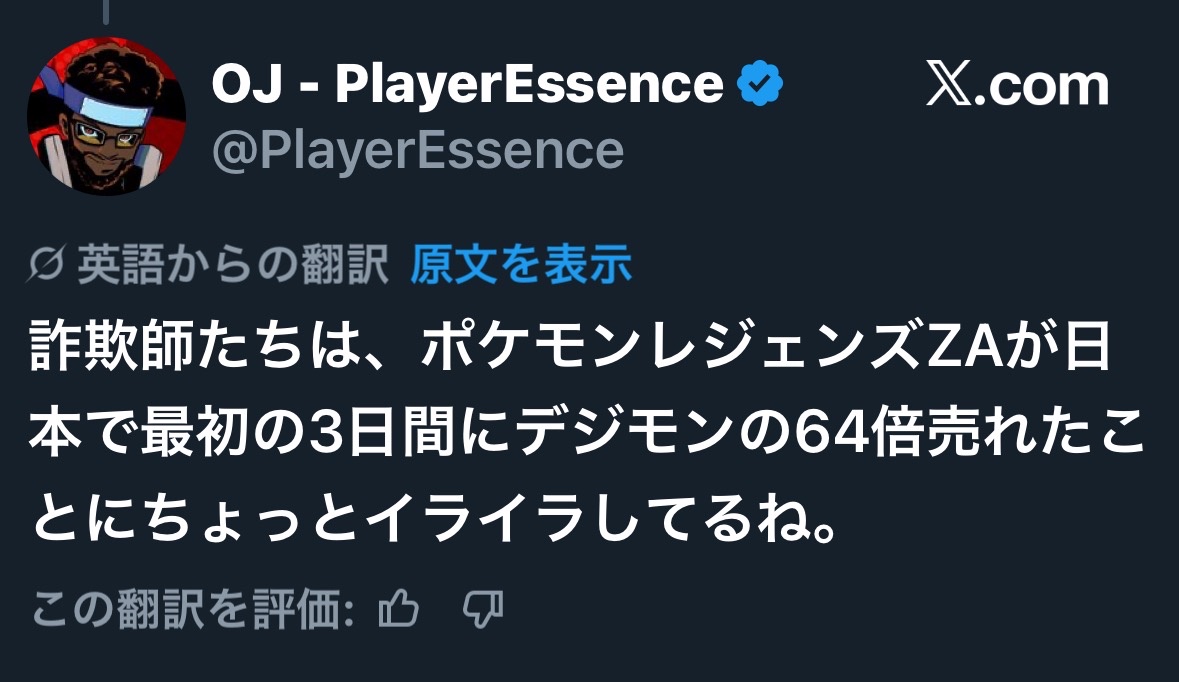Open the OJ - PlayerEssence display name
Viewport: 1179px width, 682px height.
coord(466,86)
